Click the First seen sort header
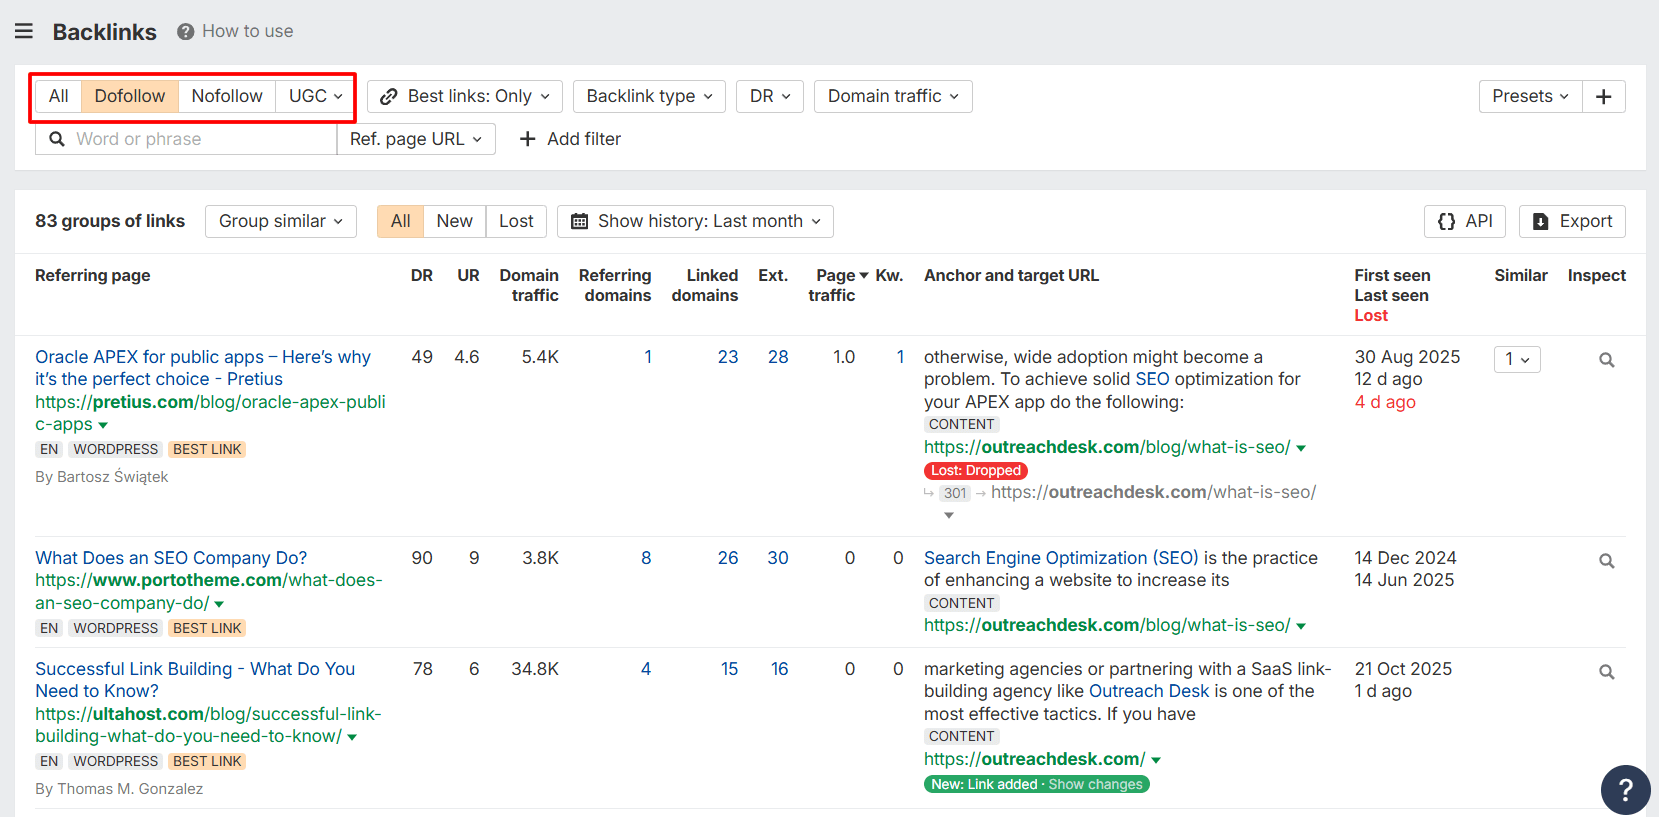 point(1392,275)
